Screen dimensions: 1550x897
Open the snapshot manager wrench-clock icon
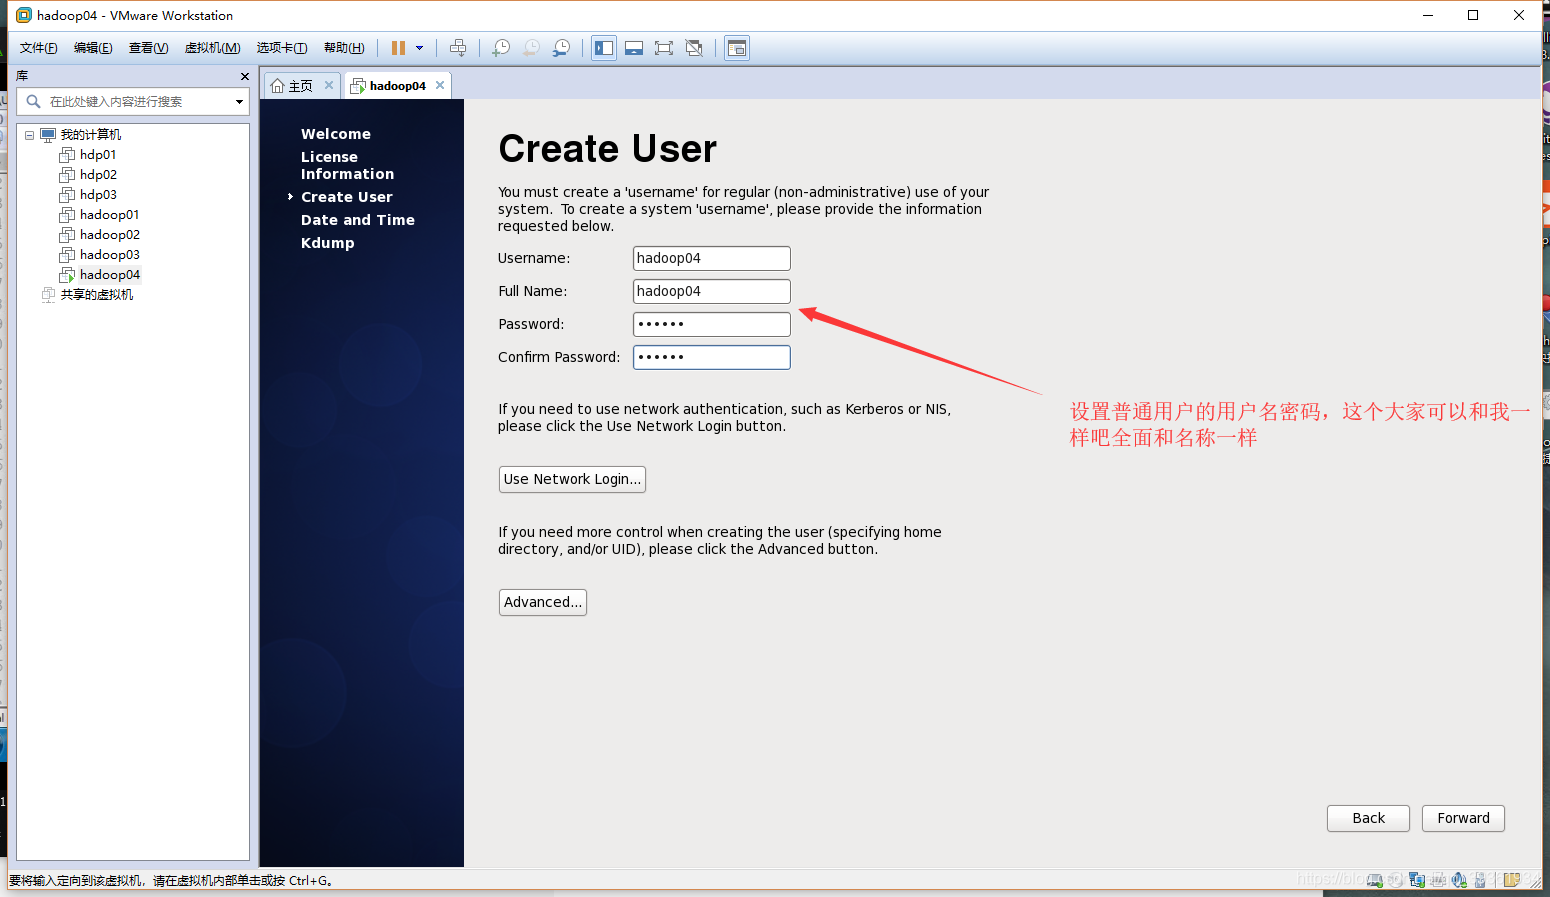pyautogui.click(x=562, y=48)
